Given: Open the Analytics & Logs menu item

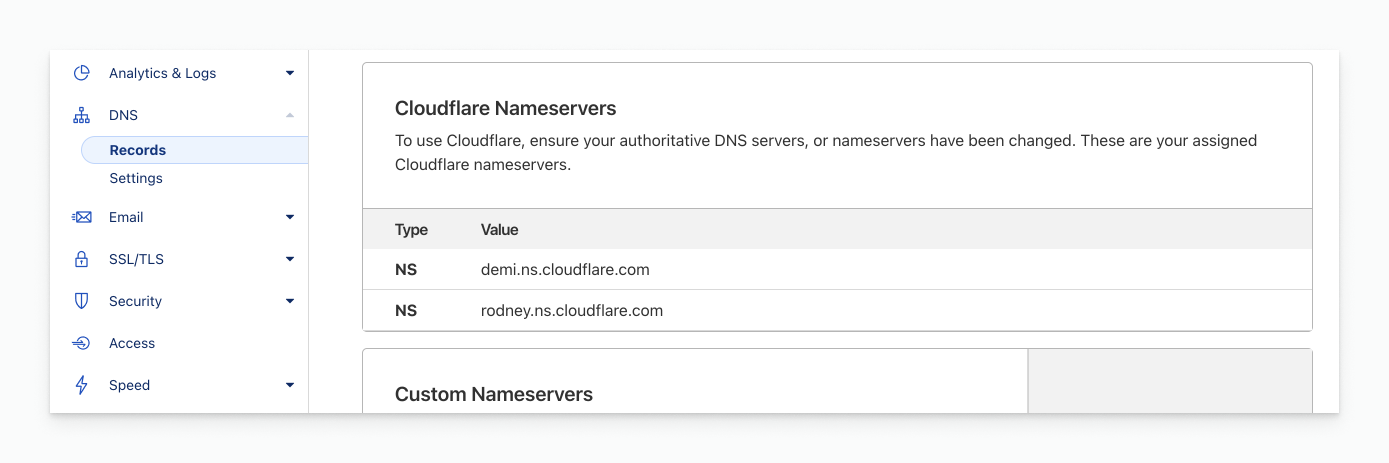Looking at the screenshot, I should click(x=162, y=73).
